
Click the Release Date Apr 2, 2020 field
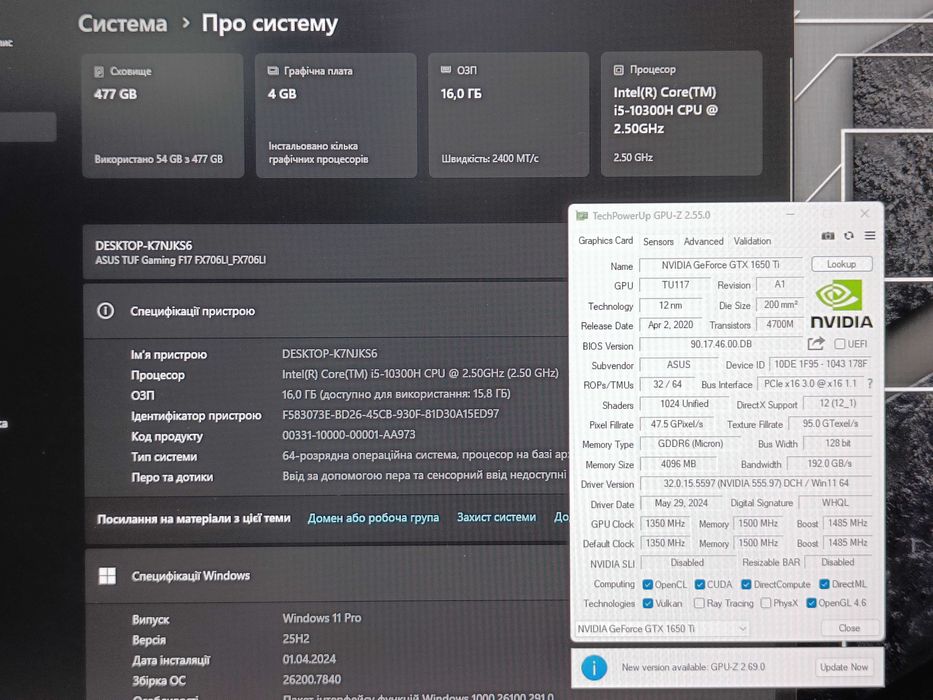671,324
